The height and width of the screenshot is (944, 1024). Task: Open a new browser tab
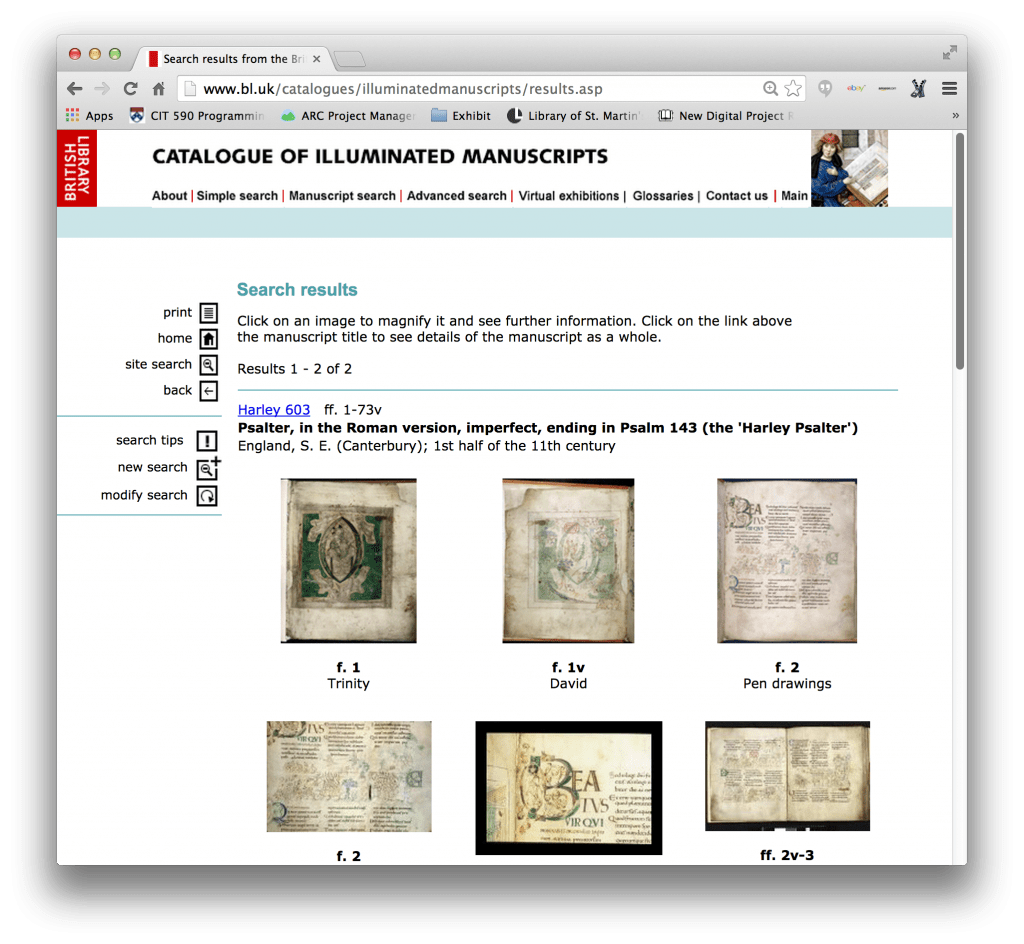pyautogui.click(x=349, y=59)
